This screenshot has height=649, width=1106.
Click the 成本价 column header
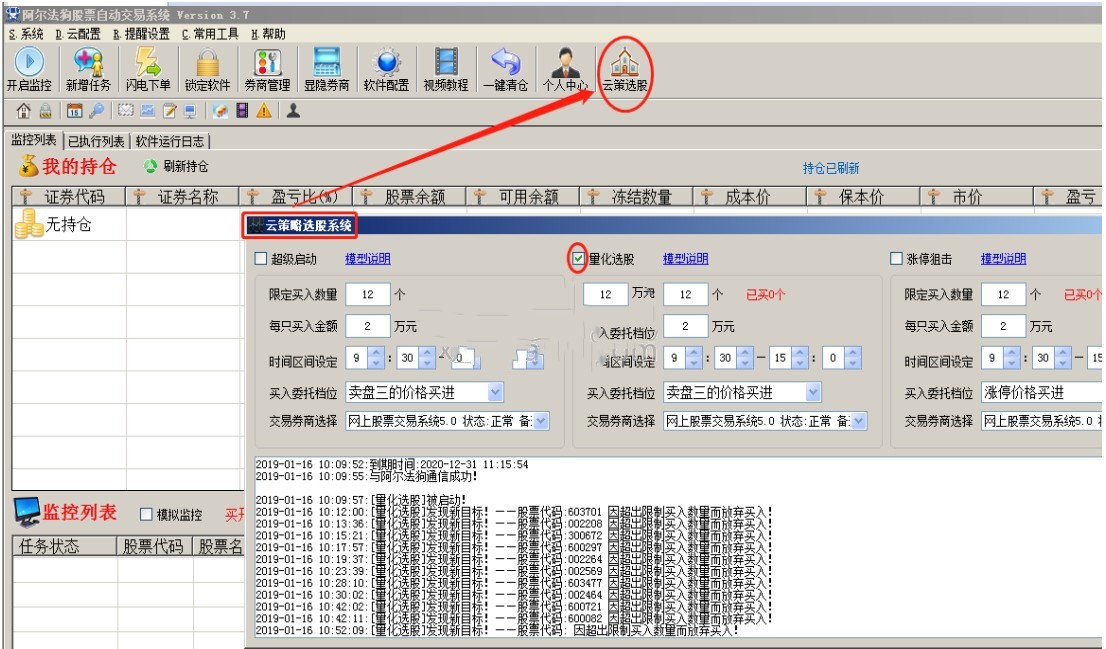750,197
